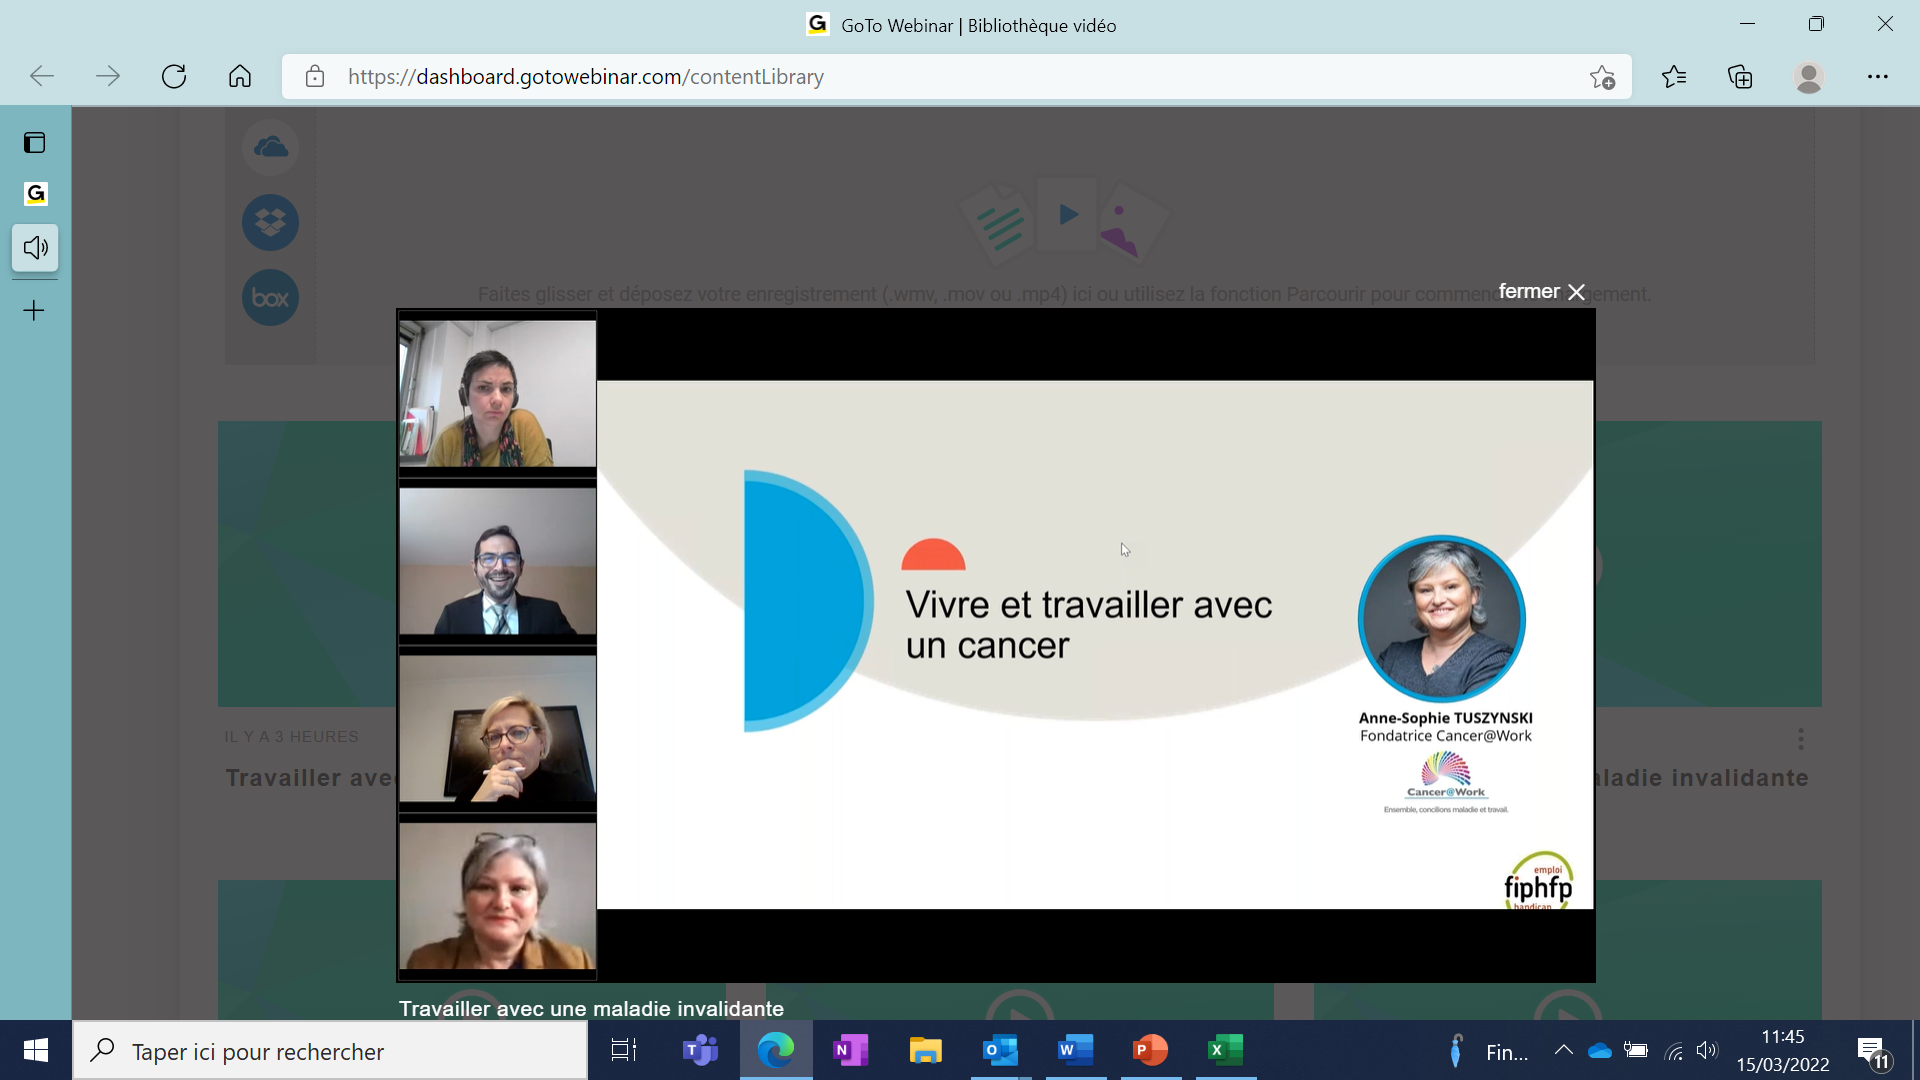Select the GoTo Webinar vertical tab
Image resolution: width=1920 pixels, height=1080 pixels.
coord(35,193)
